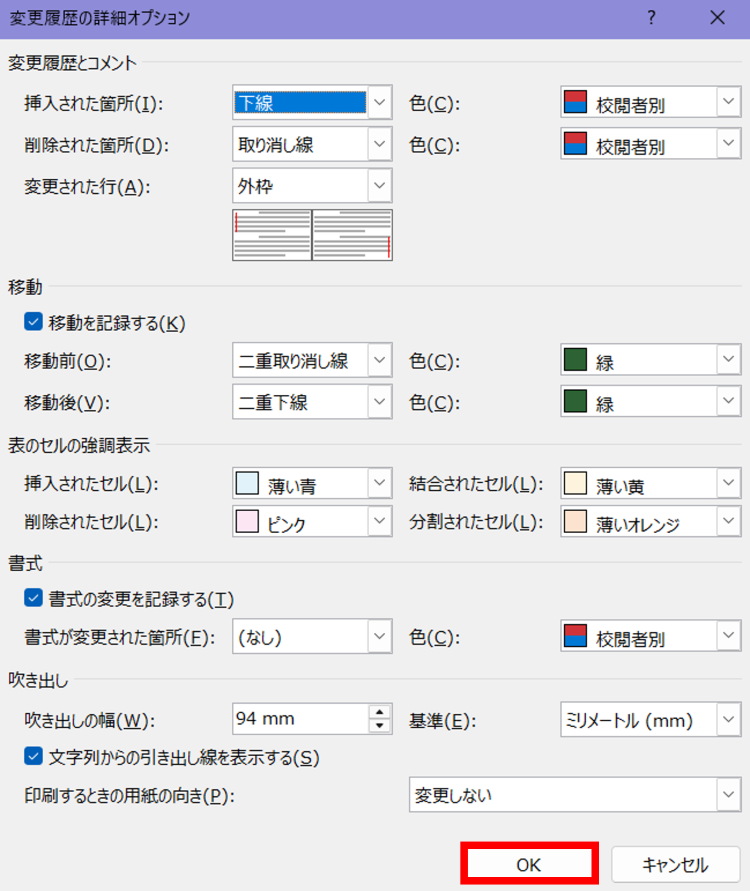Increase balloon width with up spinner
750x891 pixels.
380,711
